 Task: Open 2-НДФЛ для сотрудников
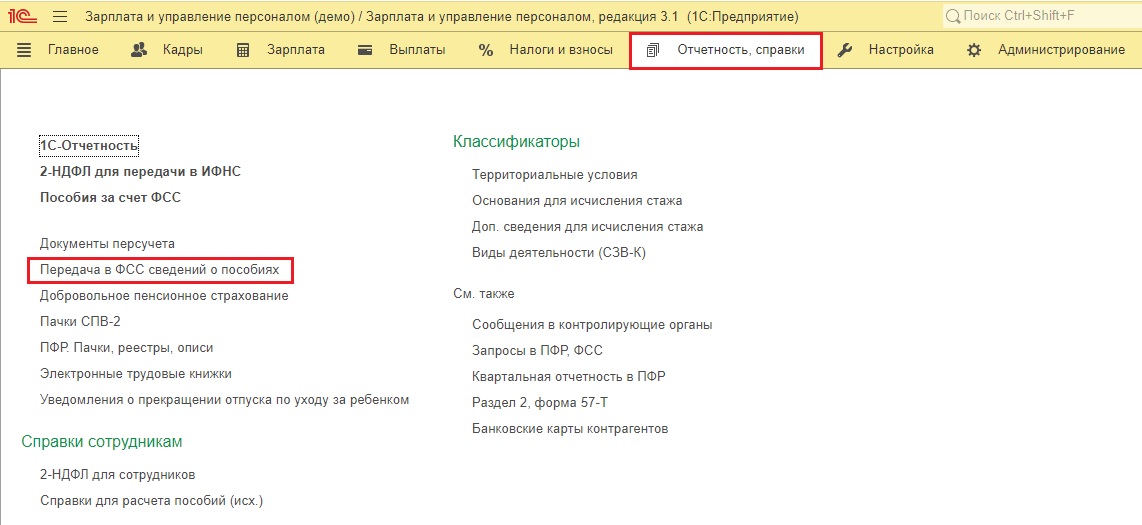pos(117,475)
